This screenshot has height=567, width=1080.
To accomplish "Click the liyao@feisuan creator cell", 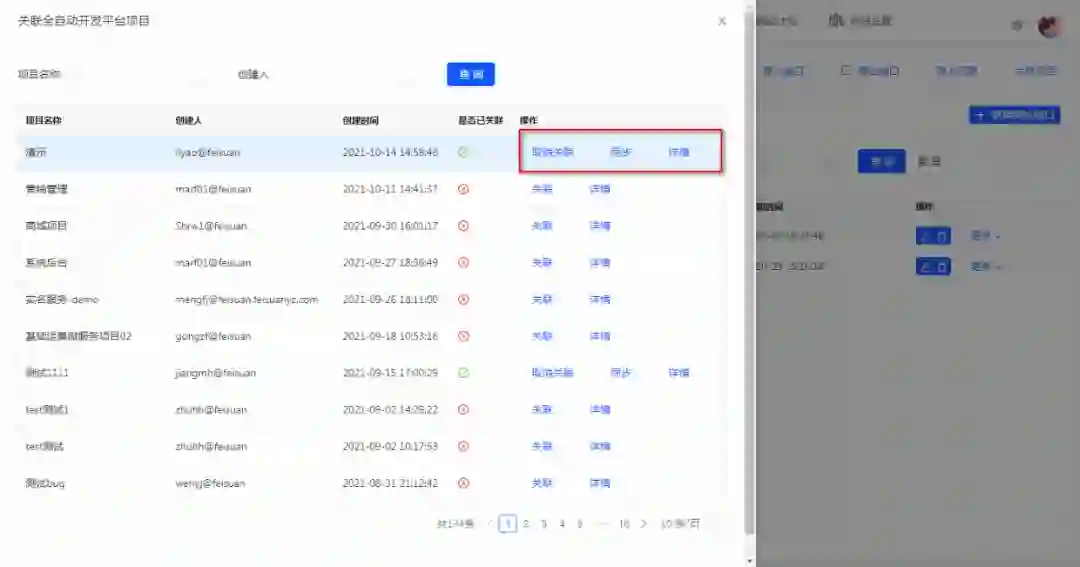I will point(208,152).
